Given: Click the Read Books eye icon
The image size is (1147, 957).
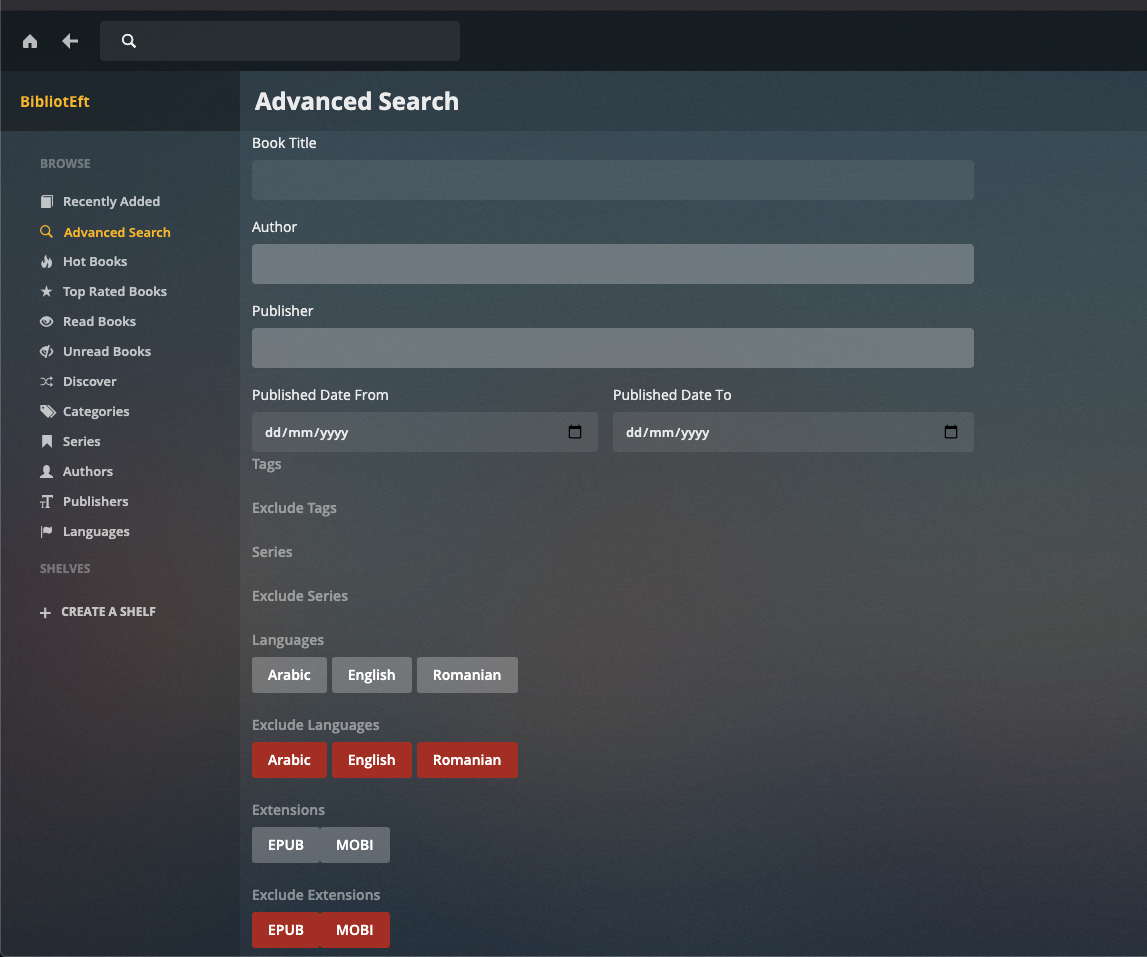Looking at the screenshot, I should (x=47, y=321).
